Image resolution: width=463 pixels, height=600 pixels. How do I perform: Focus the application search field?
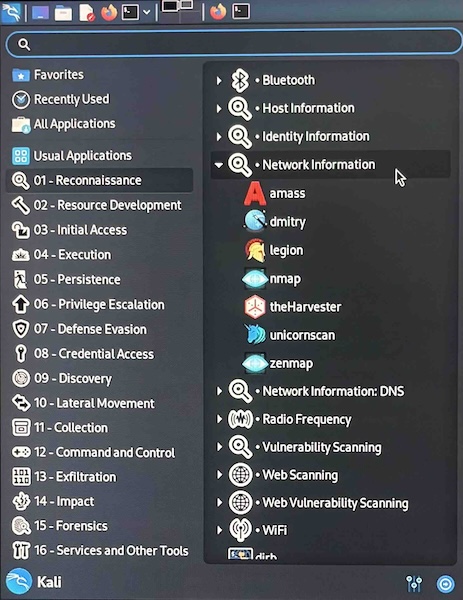(234, 42)
